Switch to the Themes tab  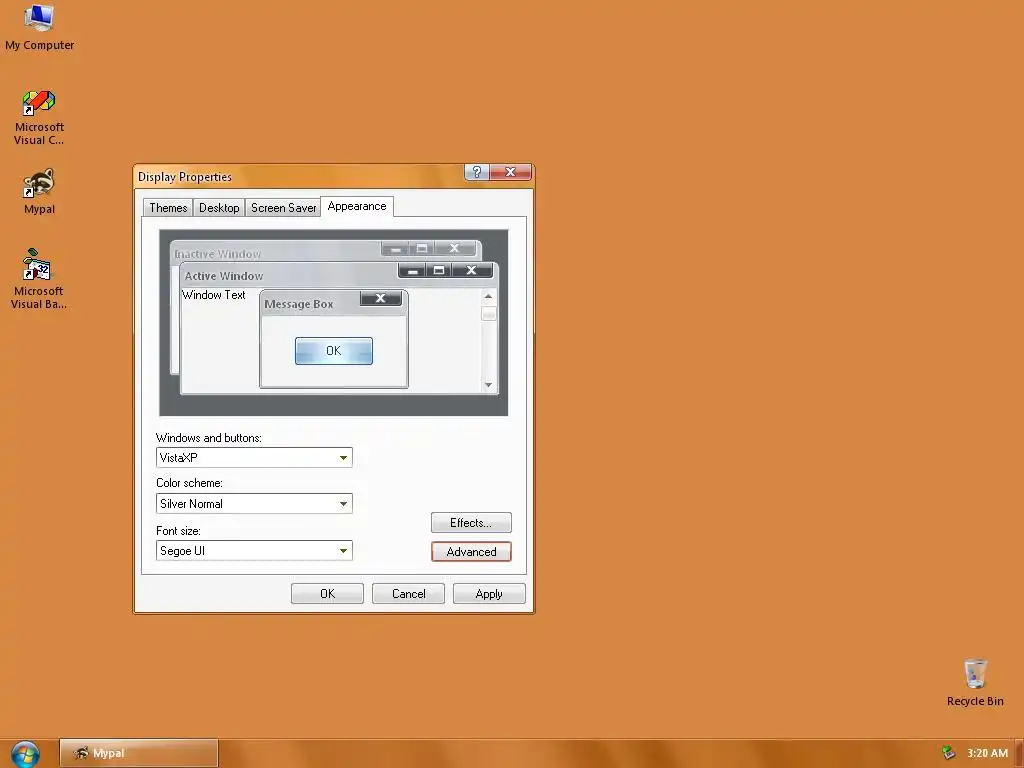pyautogui.click(x=168, y=208)
